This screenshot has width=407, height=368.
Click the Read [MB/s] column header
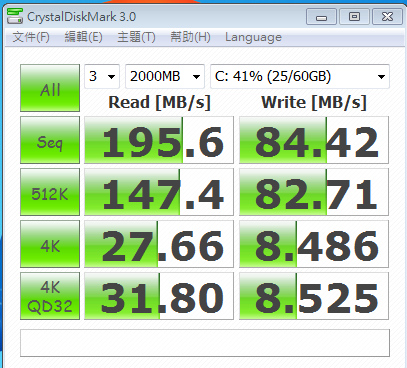(159, 103)
